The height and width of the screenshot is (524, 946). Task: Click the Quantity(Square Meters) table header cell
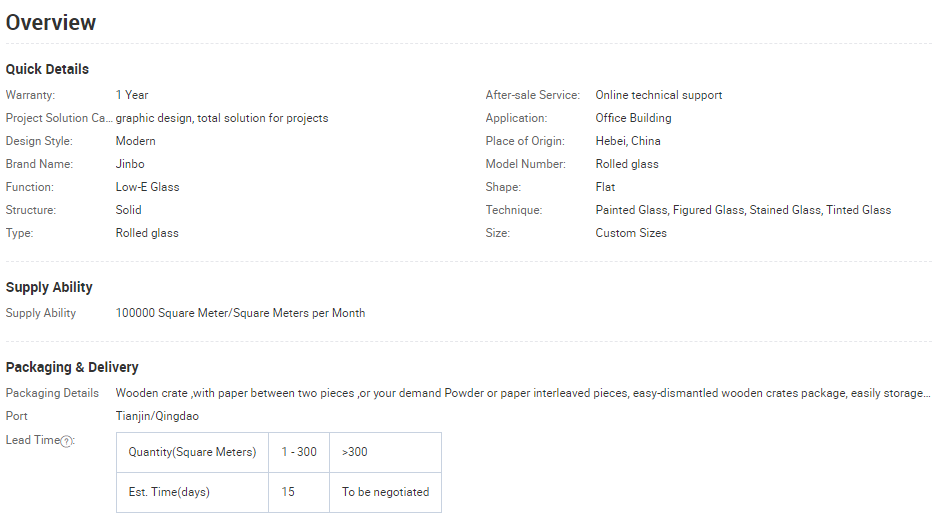click(192, 452)
